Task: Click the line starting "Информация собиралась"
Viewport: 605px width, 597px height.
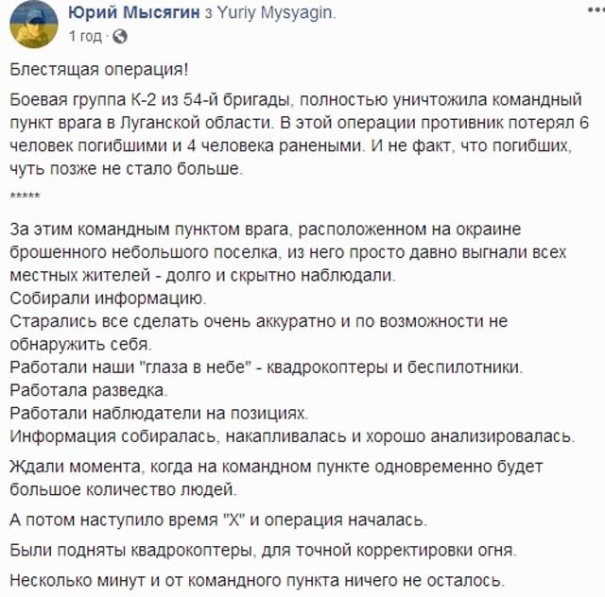Action: pos(292,436)
